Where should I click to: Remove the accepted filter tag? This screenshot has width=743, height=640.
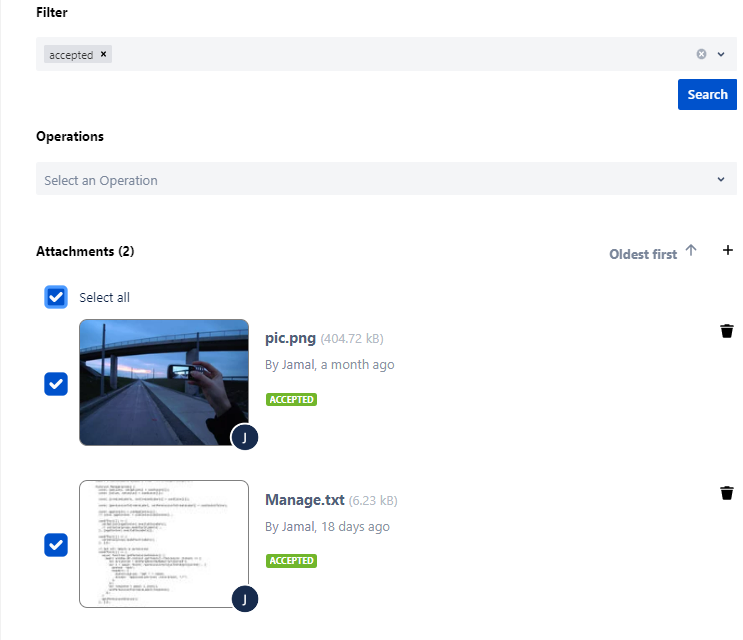(104, 54)
